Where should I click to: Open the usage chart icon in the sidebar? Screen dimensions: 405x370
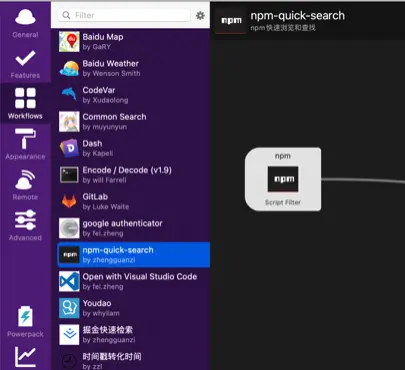[25, 357]
